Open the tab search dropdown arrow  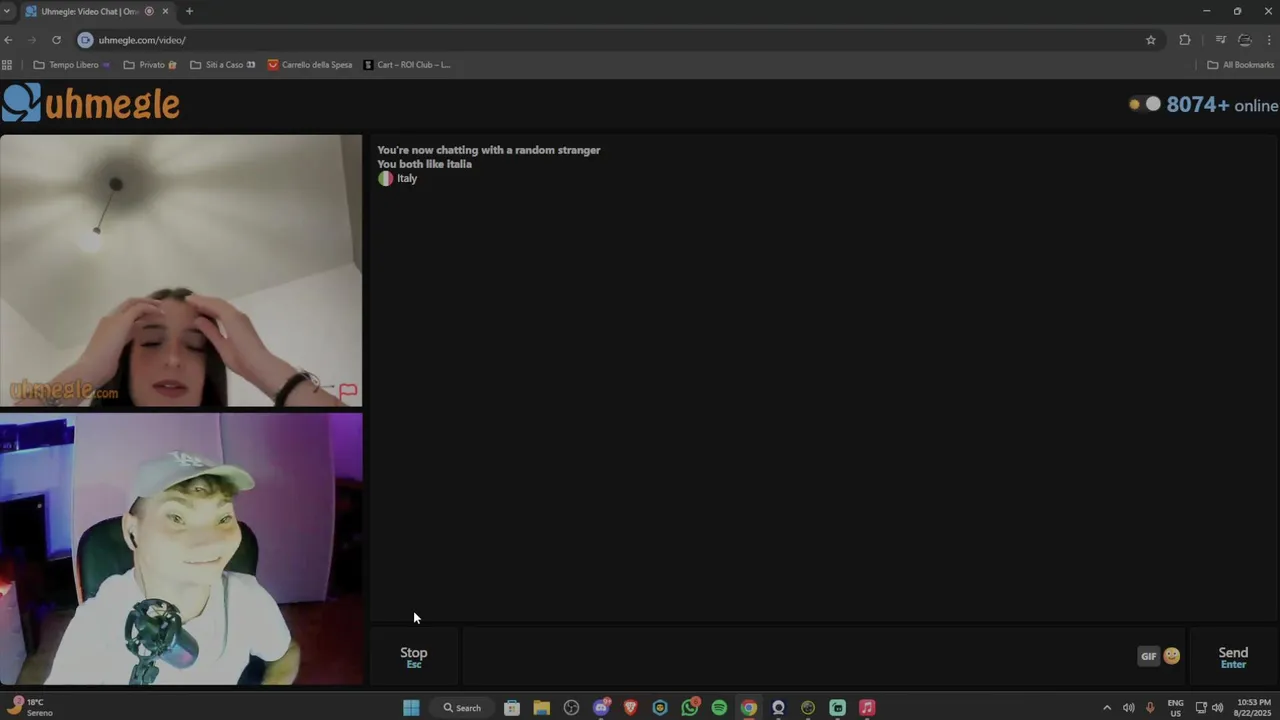pyautogui.click(x=7, y=11)
